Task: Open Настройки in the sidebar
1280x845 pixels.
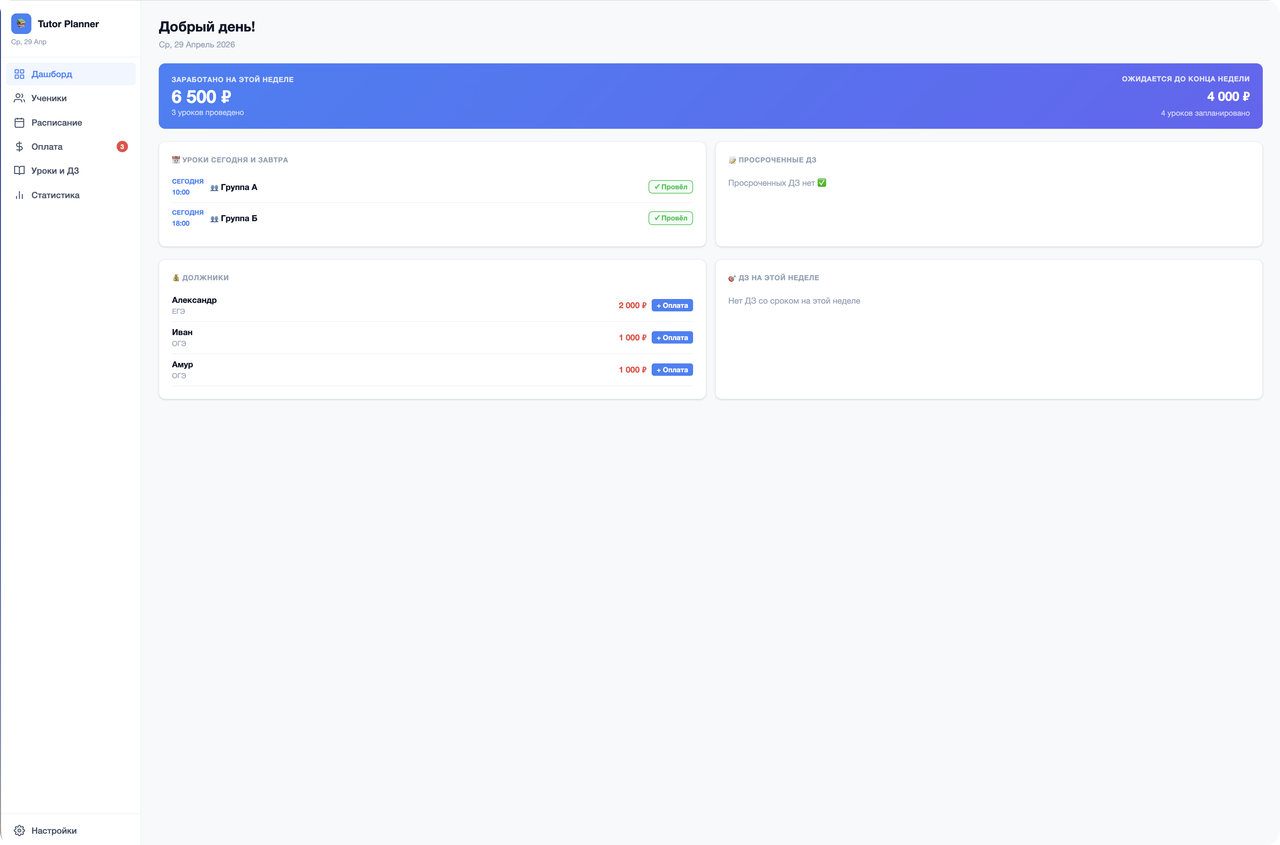Action: click(x=71, y=830)
